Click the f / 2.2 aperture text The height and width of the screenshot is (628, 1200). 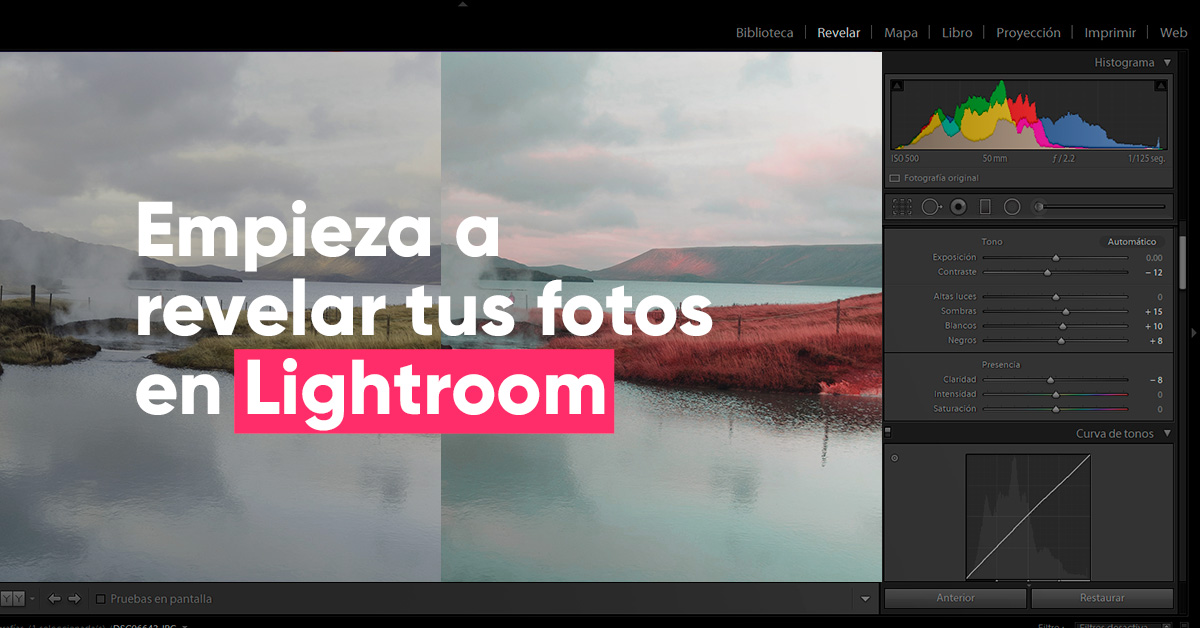coord(1064,158)
